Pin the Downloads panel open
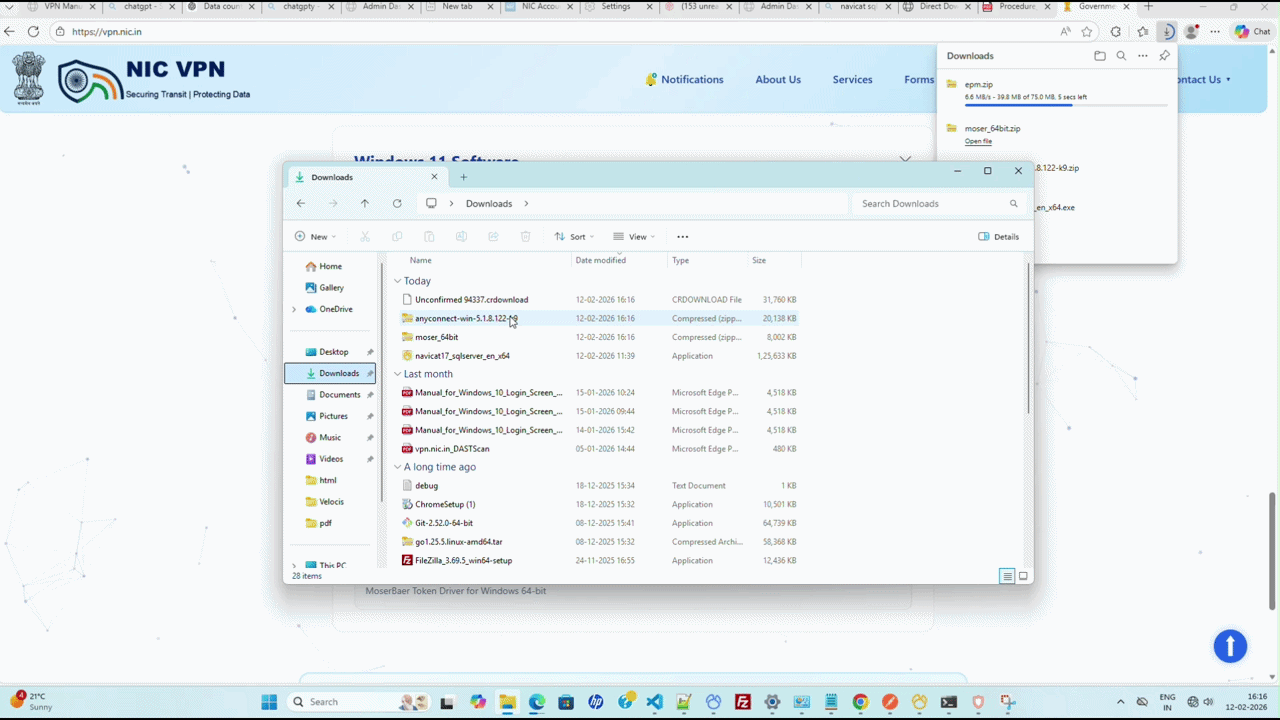The height and width of the screenshot is (720, 1280). tap(1164, 55)
